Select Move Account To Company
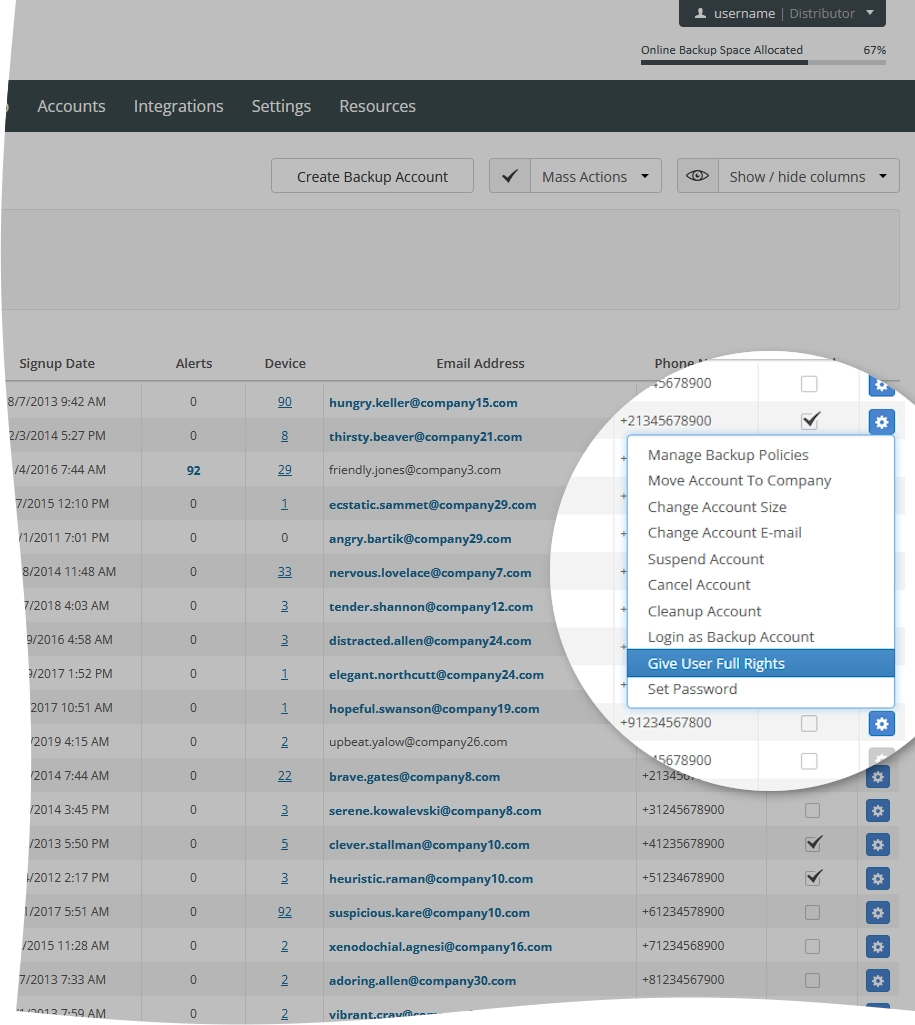The width and height of the screenshot is (915, 1025). (739, 481)
